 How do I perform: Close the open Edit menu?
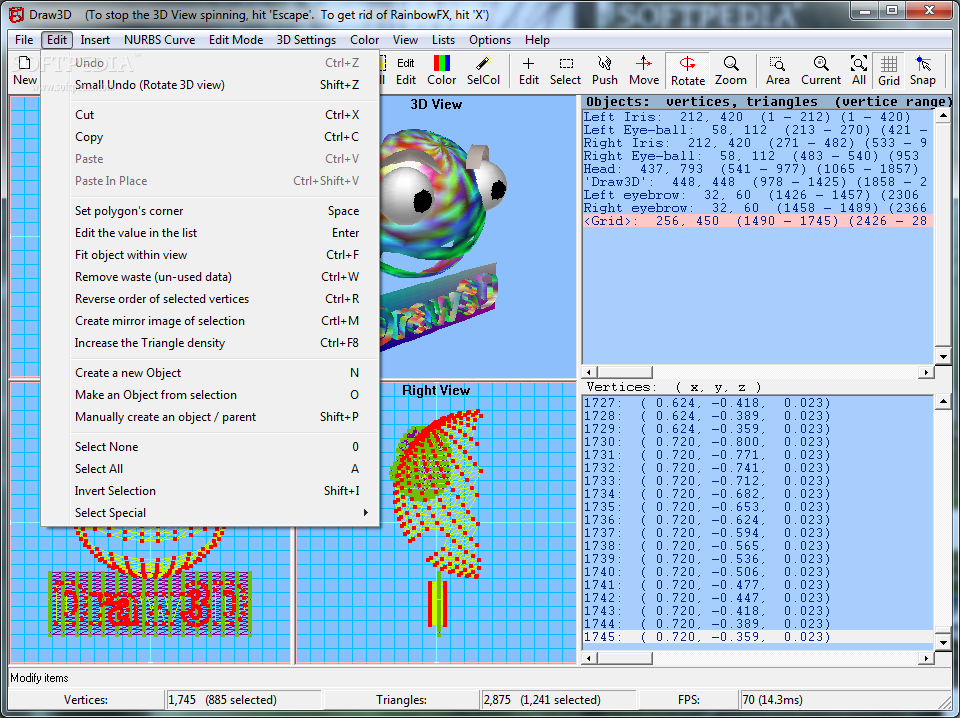57,40
